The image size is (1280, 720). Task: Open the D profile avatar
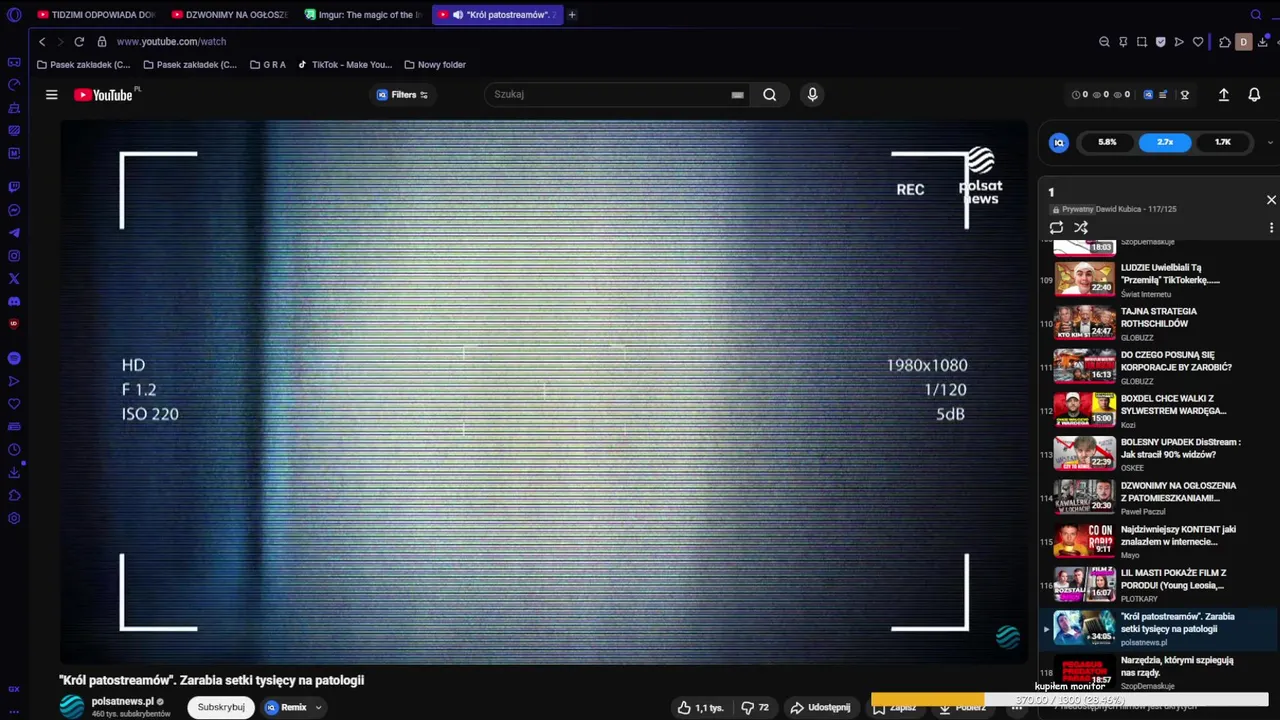(x=1244, y=42)
